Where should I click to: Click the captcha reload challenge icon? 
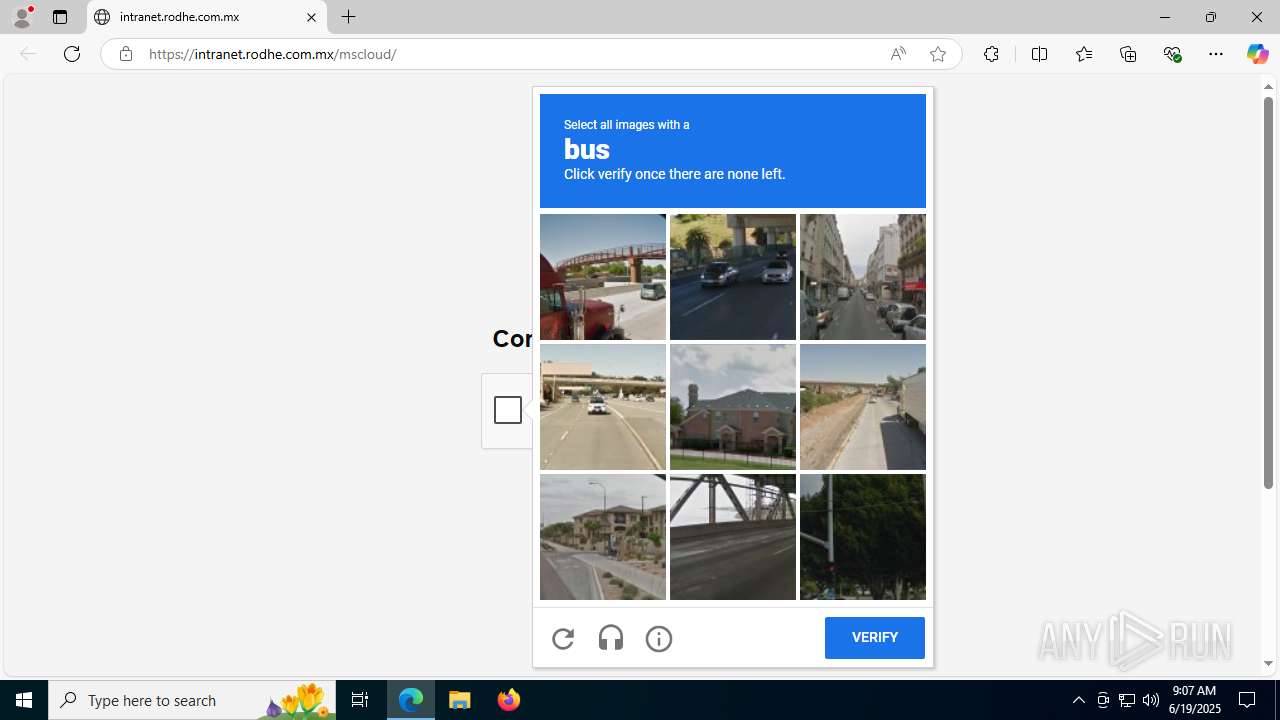563,638
